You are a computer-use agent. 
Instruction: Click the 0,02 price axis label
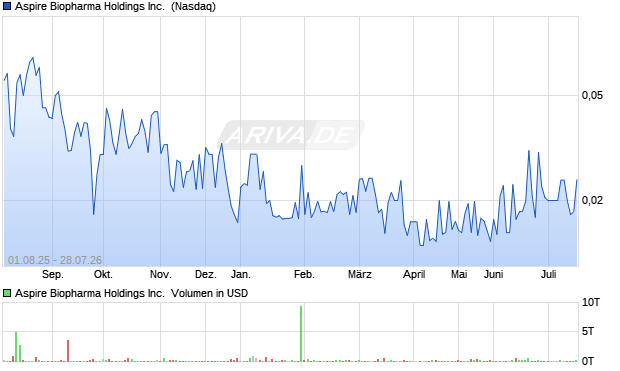click(x=592, y=200)
